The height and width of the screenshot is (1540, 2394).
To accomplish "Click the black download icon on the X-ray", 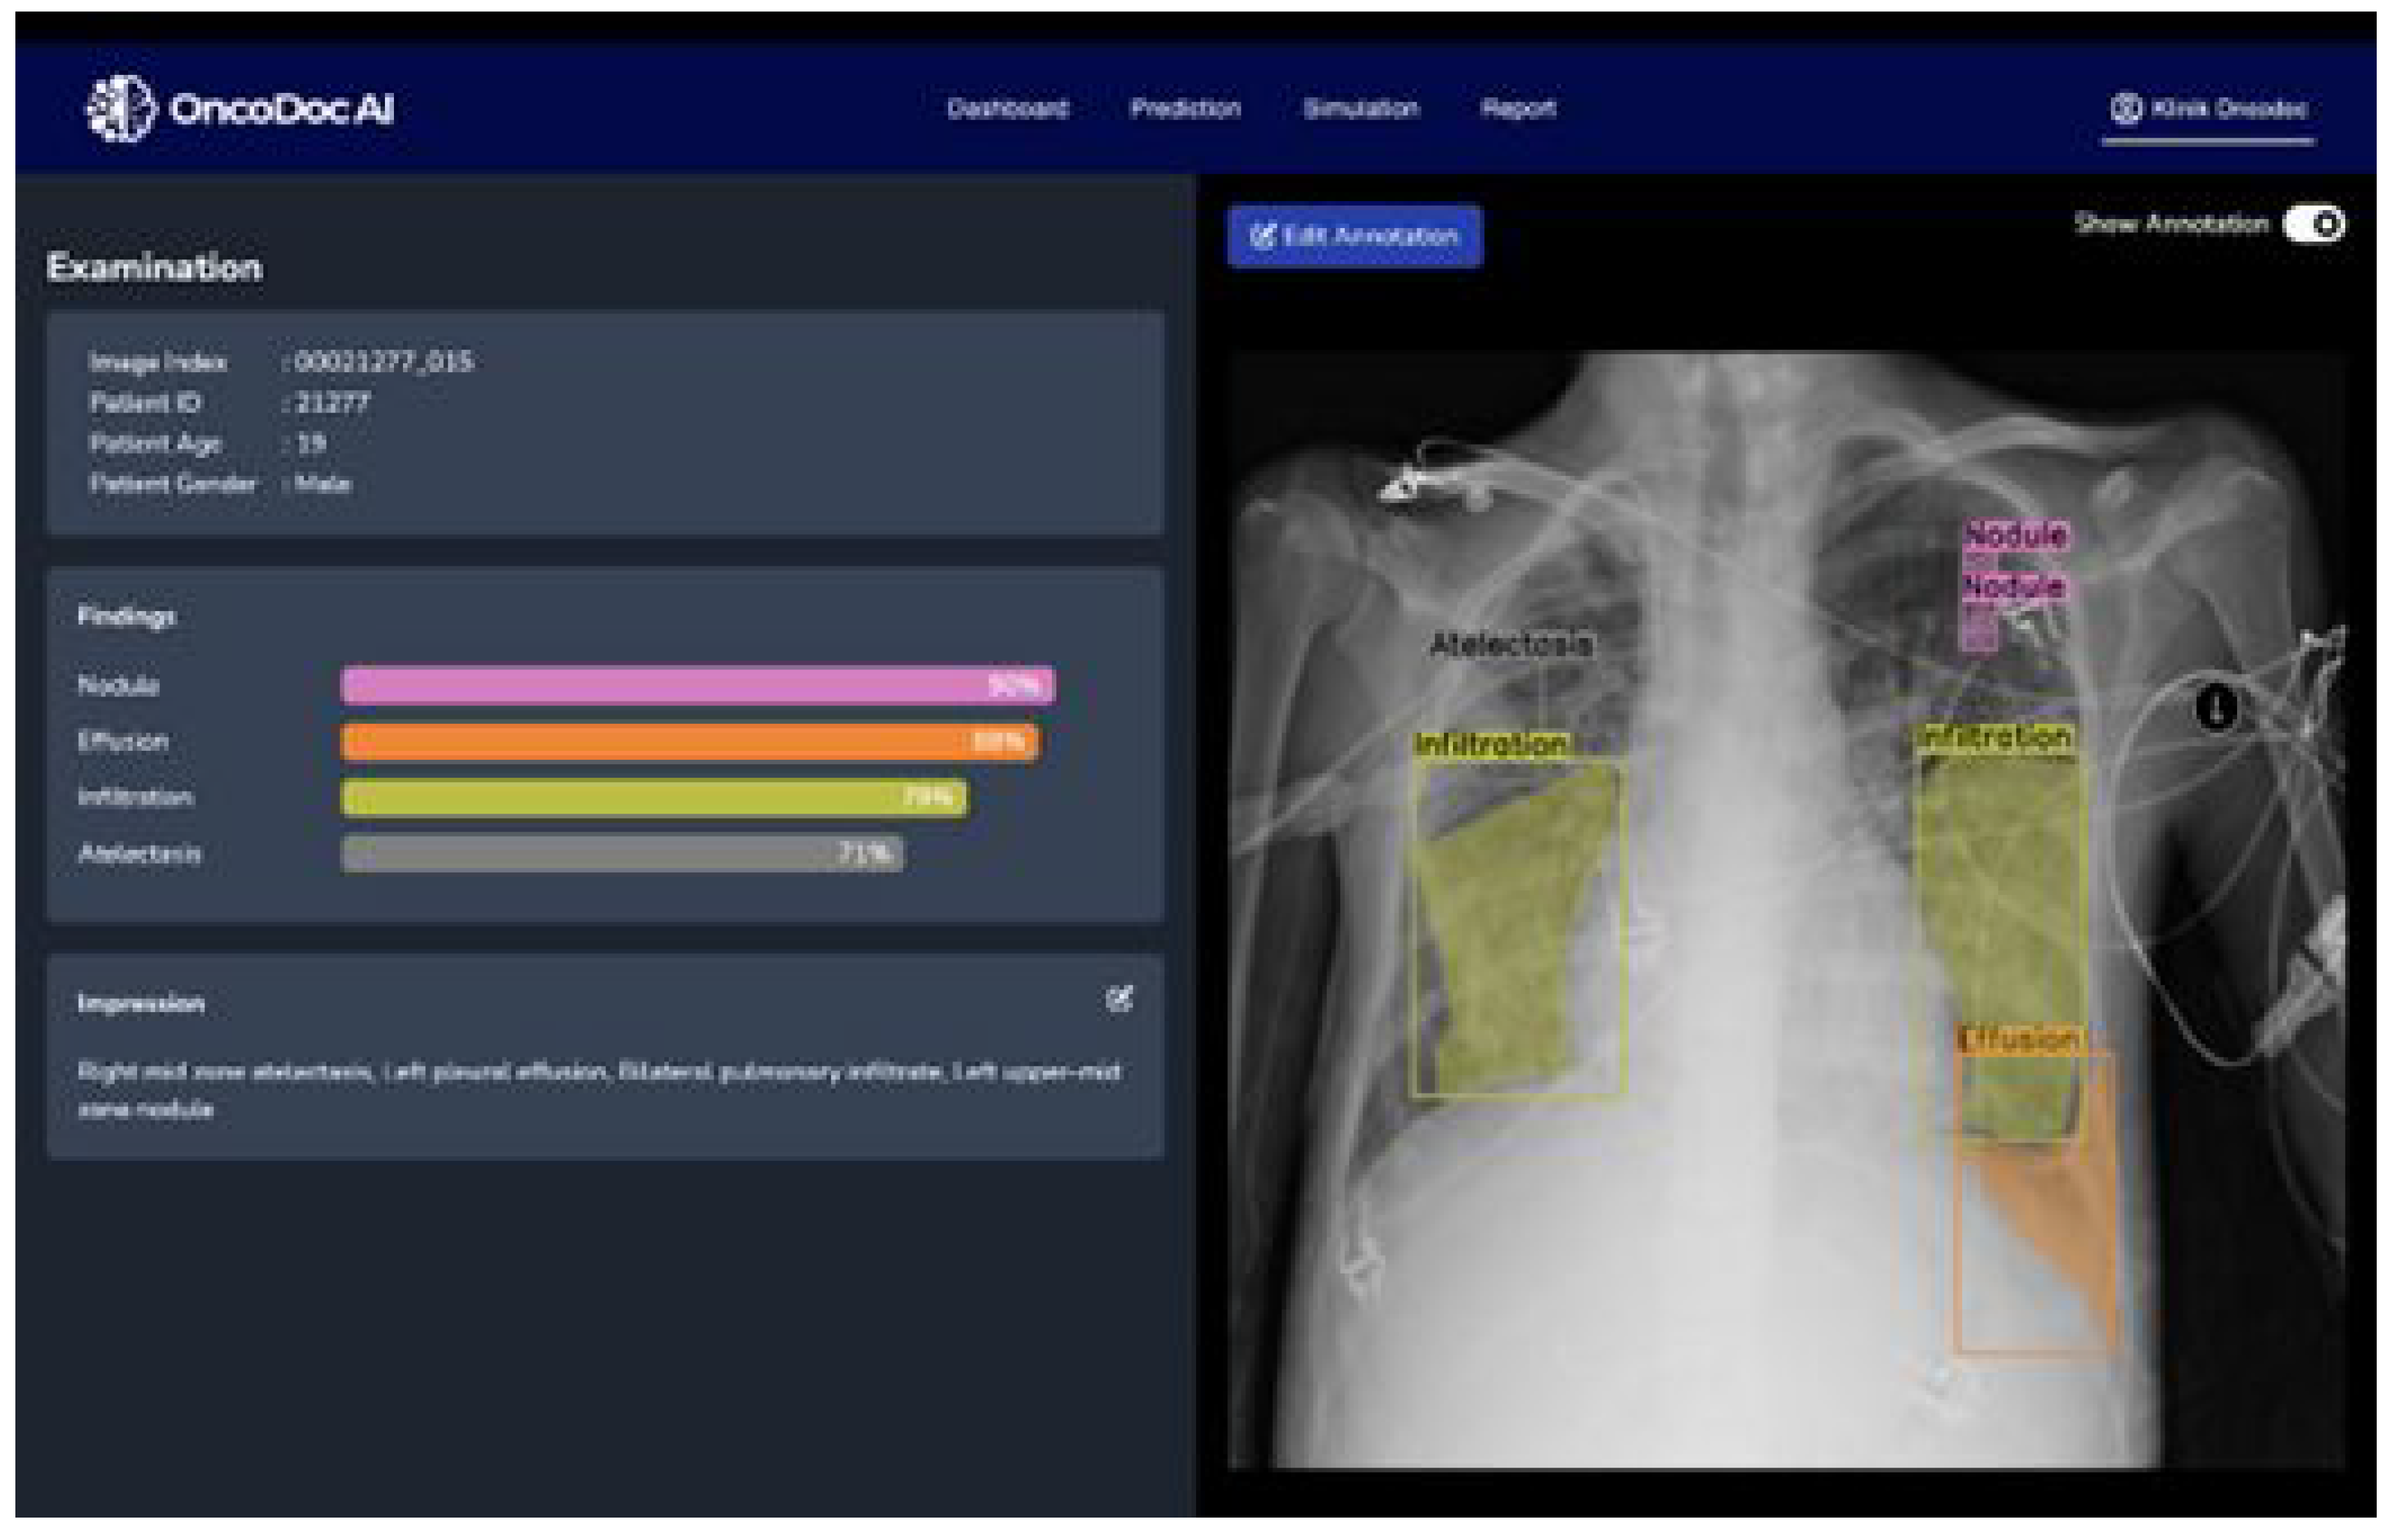I will [x=2216, y=707].
